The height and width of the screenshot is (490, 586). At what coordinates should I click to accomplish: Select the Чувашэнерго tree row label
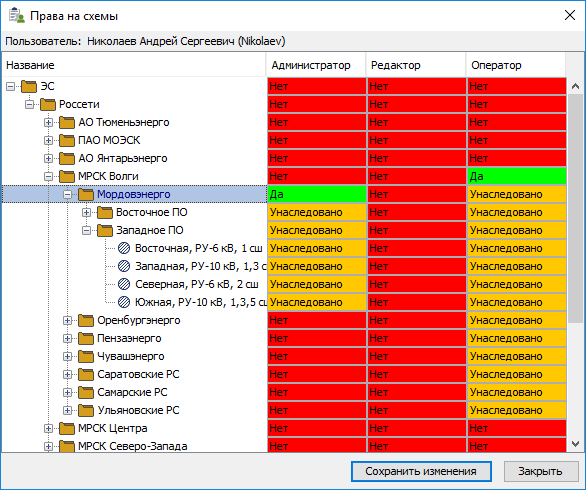[x=131, y=356]
